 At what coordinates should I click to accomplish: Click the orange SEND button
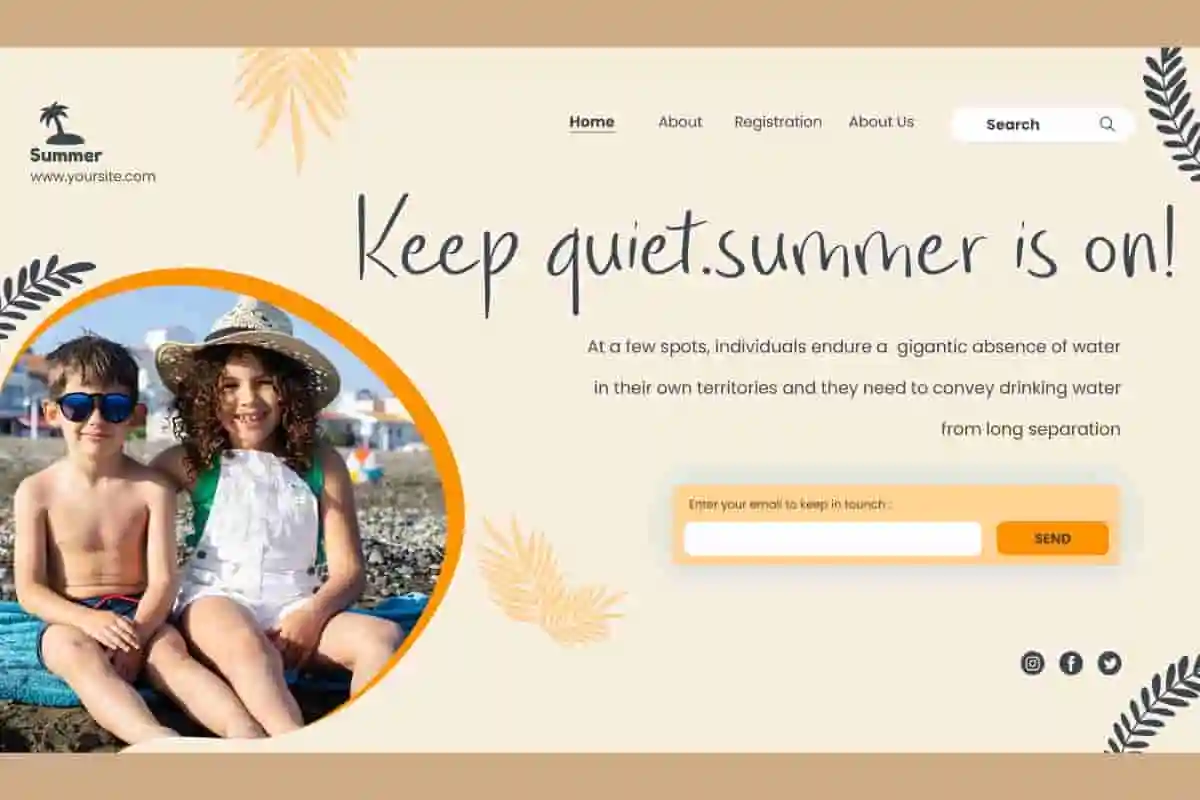point(1052,538)
